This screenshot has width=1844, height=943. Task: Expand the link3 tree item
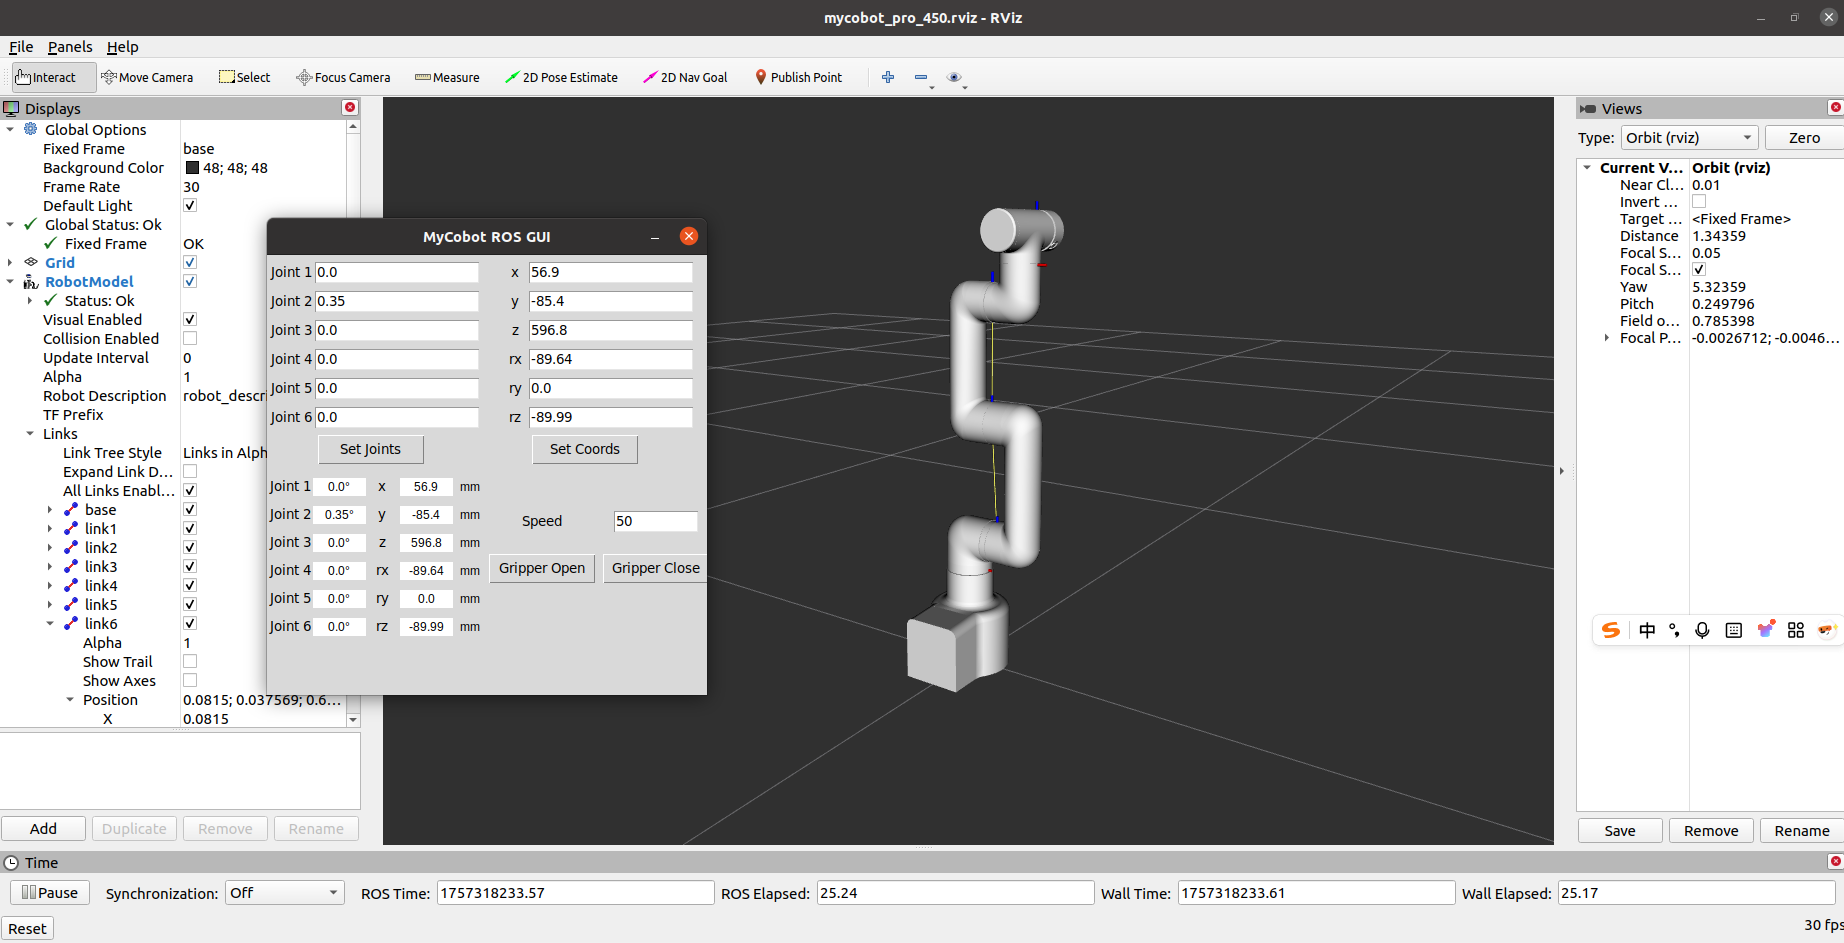pyautogui.click(x=50, y=567)
